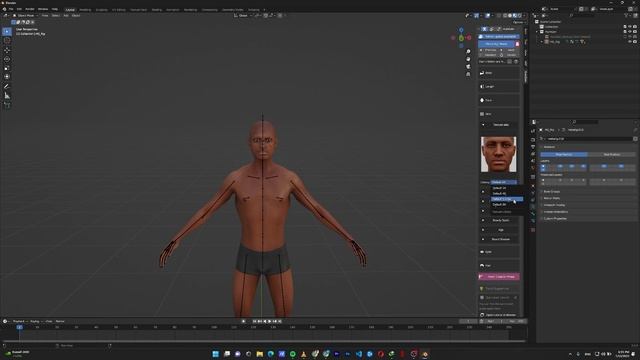Select the Scale tool
The height and width of the screenshot is (360, 640).
[x=7, y=68]
